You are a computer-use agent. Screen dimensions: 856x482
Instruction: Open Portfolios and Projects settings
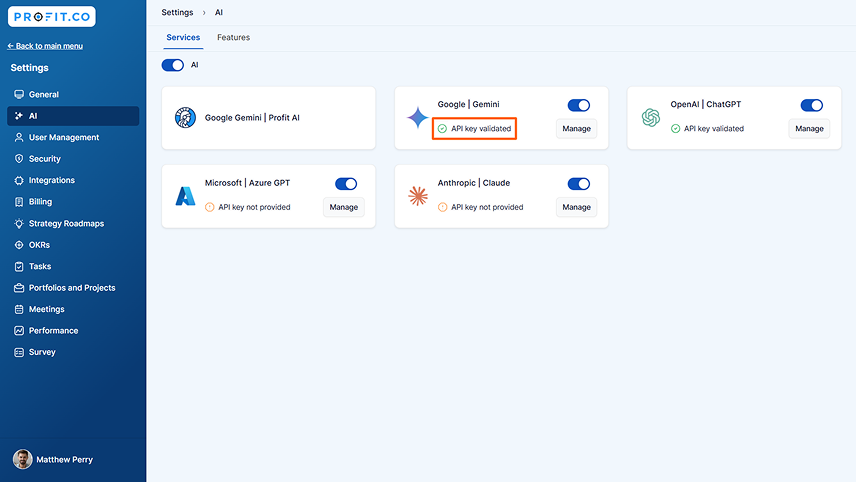coord(73,288)
